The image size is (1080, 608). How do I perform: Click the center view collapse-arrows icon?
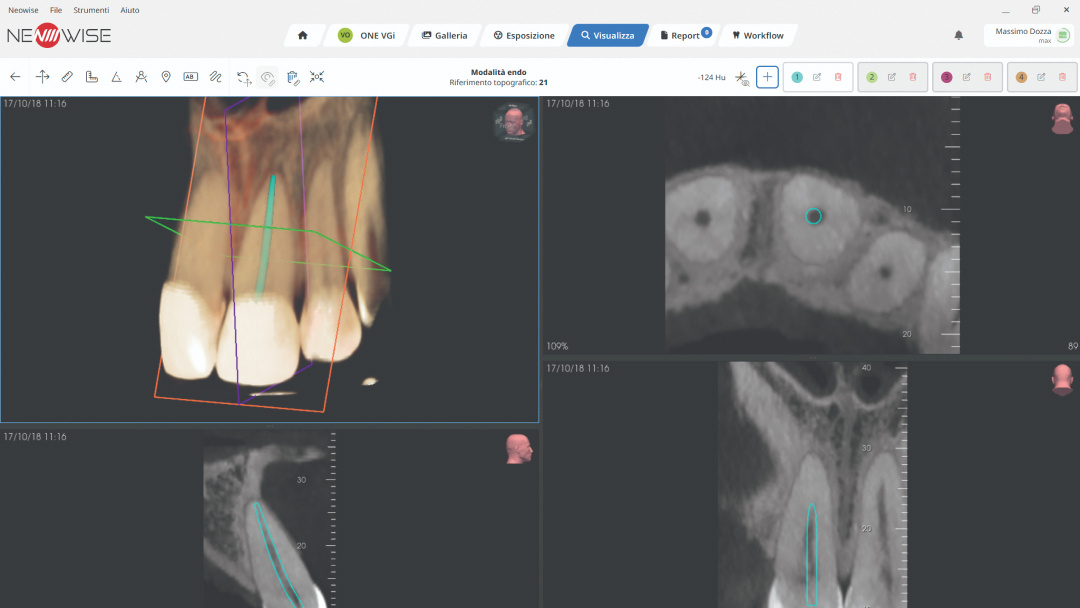point(317,77)
